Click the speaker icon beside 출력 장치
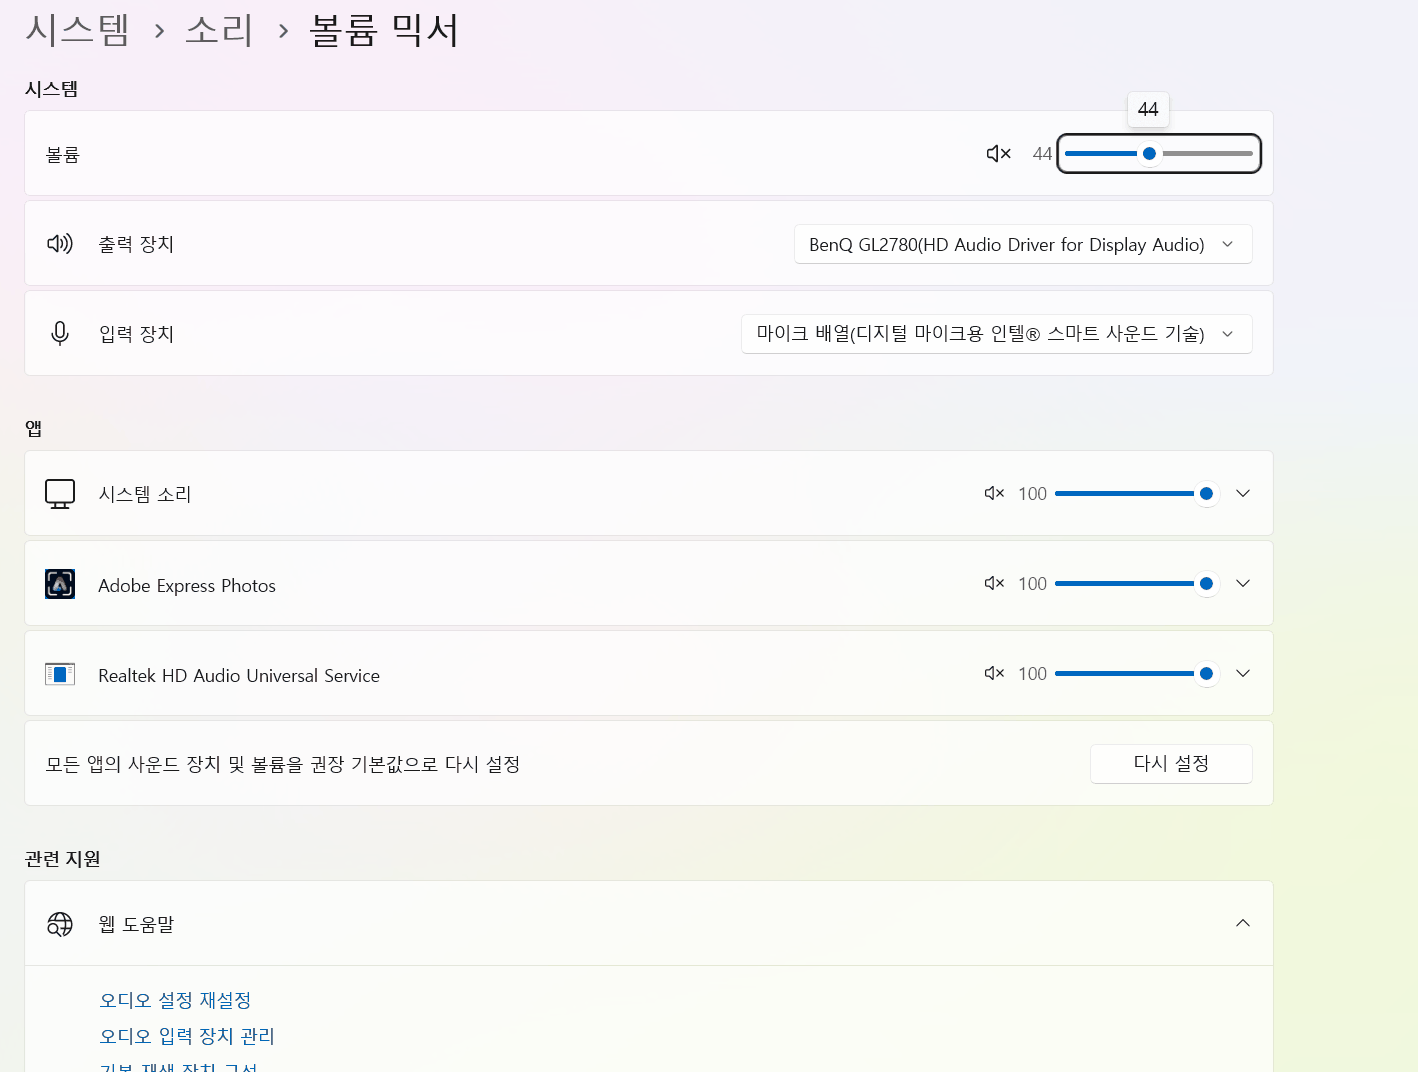 coord(60,243)
